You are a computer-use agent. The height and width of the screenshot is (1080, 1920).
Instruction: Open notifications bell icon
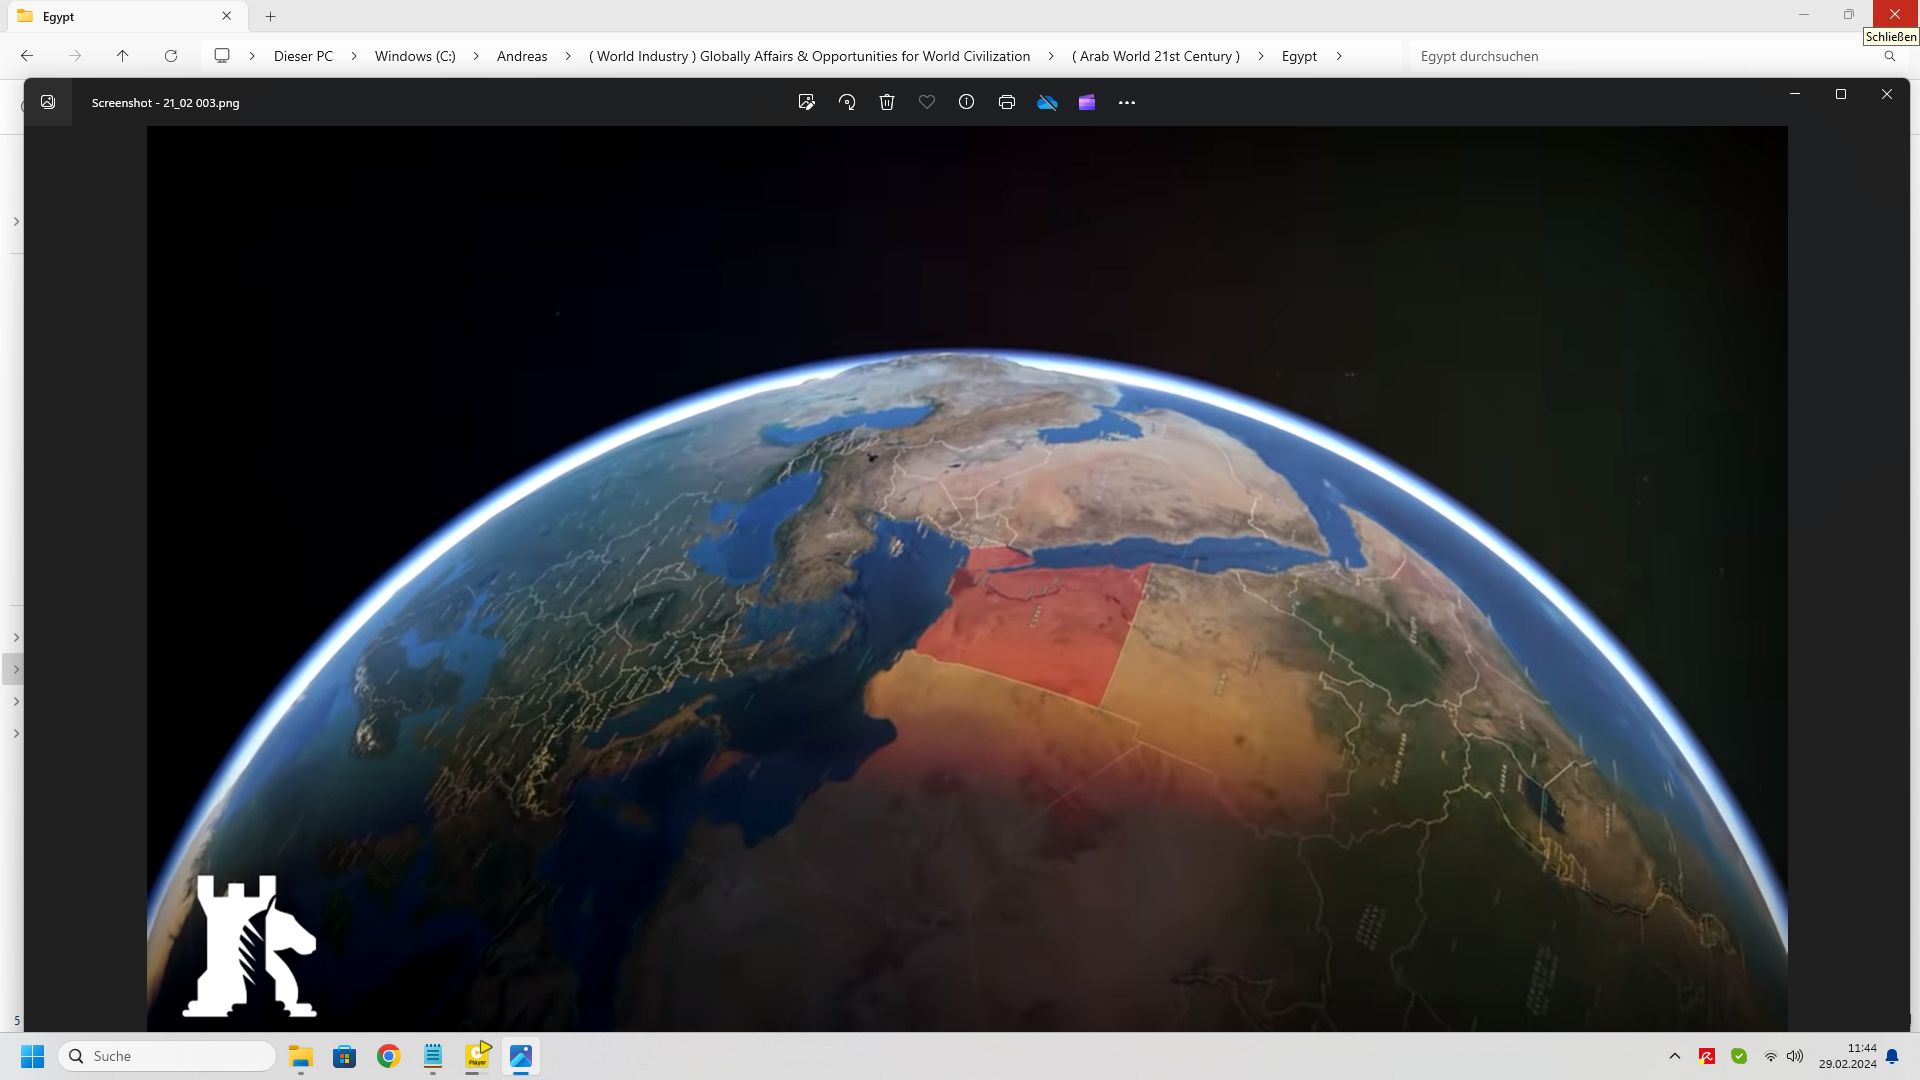point(1892,1056)
